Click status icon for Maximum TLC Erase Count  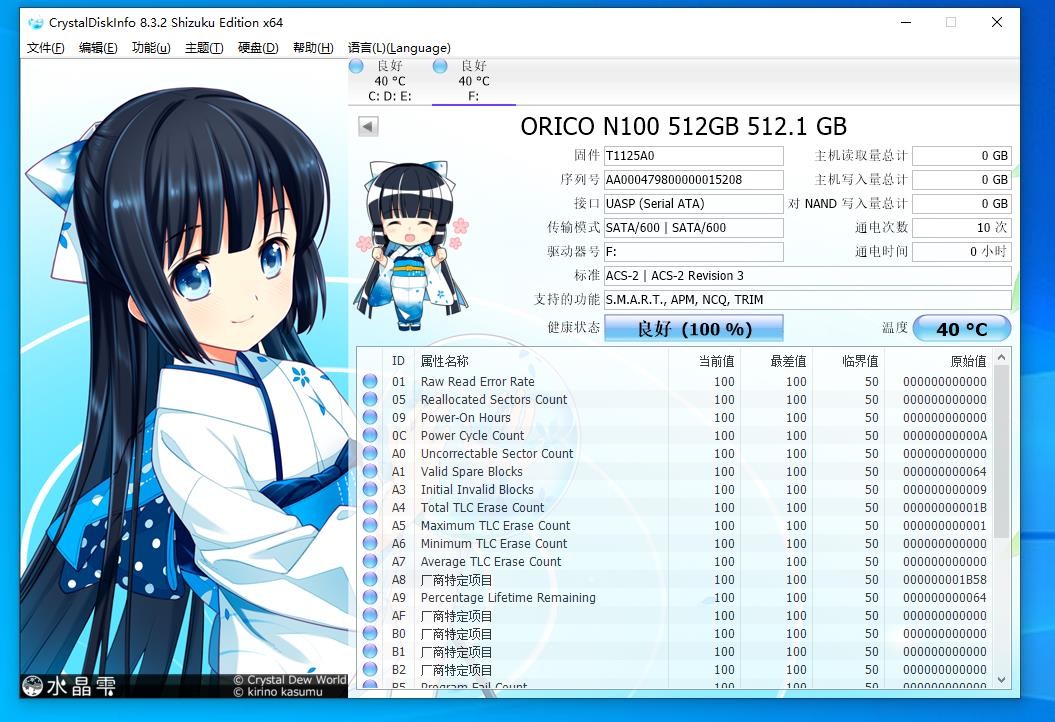[370, 525]
